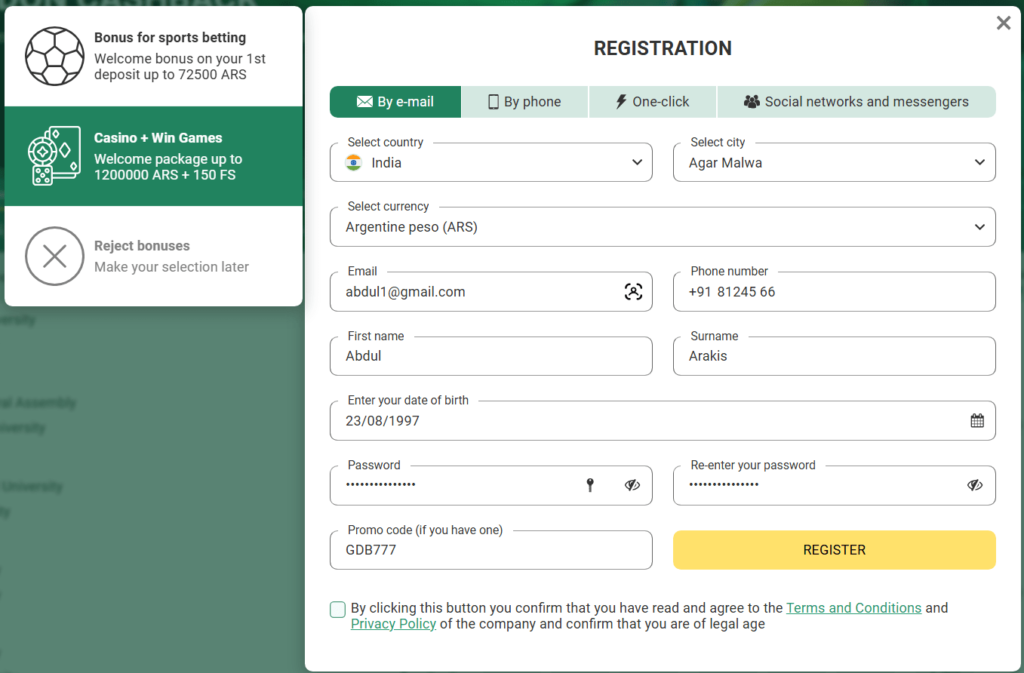Choose the Reject bonuses option
Viewport: 1024px width, 673px height.
(x=153, y=256)
